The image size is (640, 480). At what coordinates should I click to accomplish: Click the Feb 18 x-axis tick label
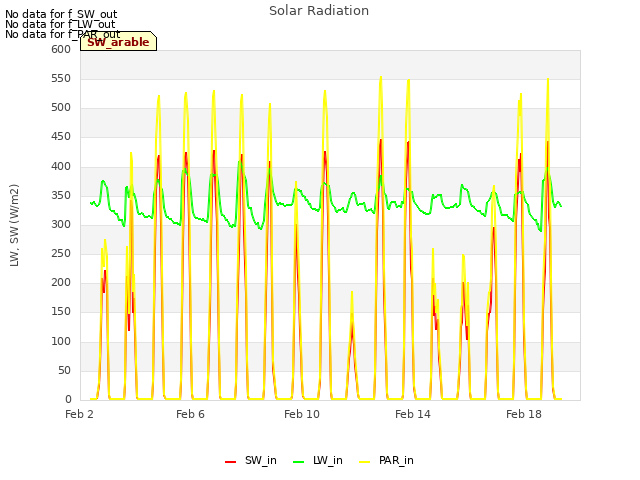pos(524,414)
